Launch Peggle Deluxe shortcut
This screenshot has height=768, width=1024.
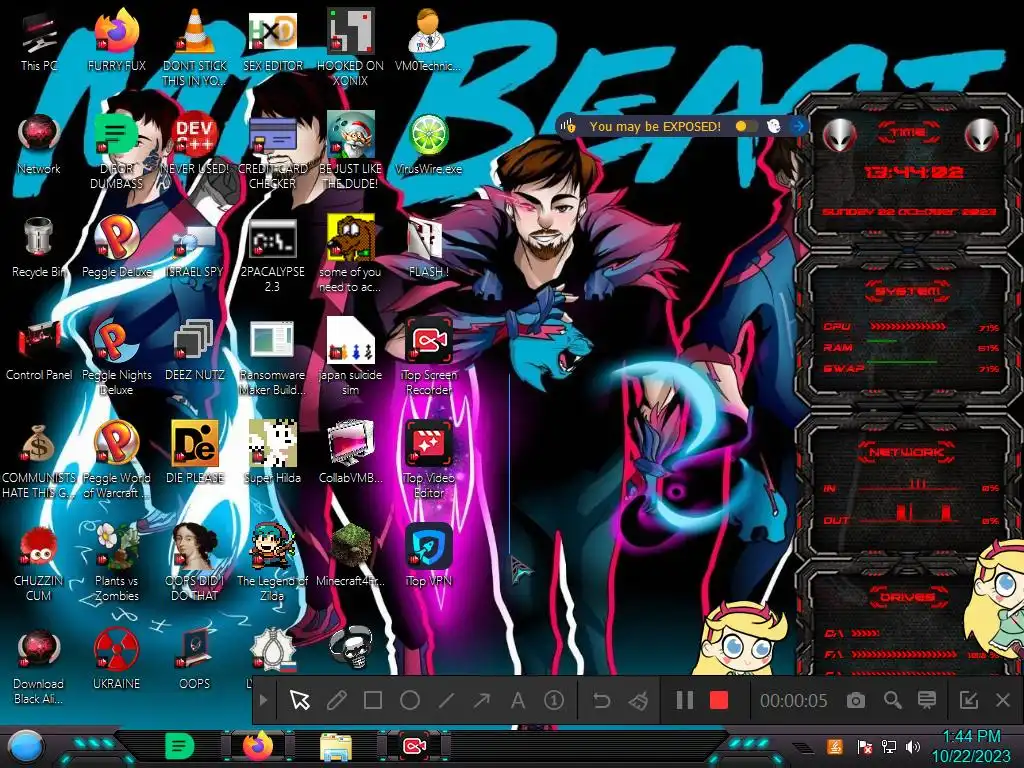click(x=116, y=248)
